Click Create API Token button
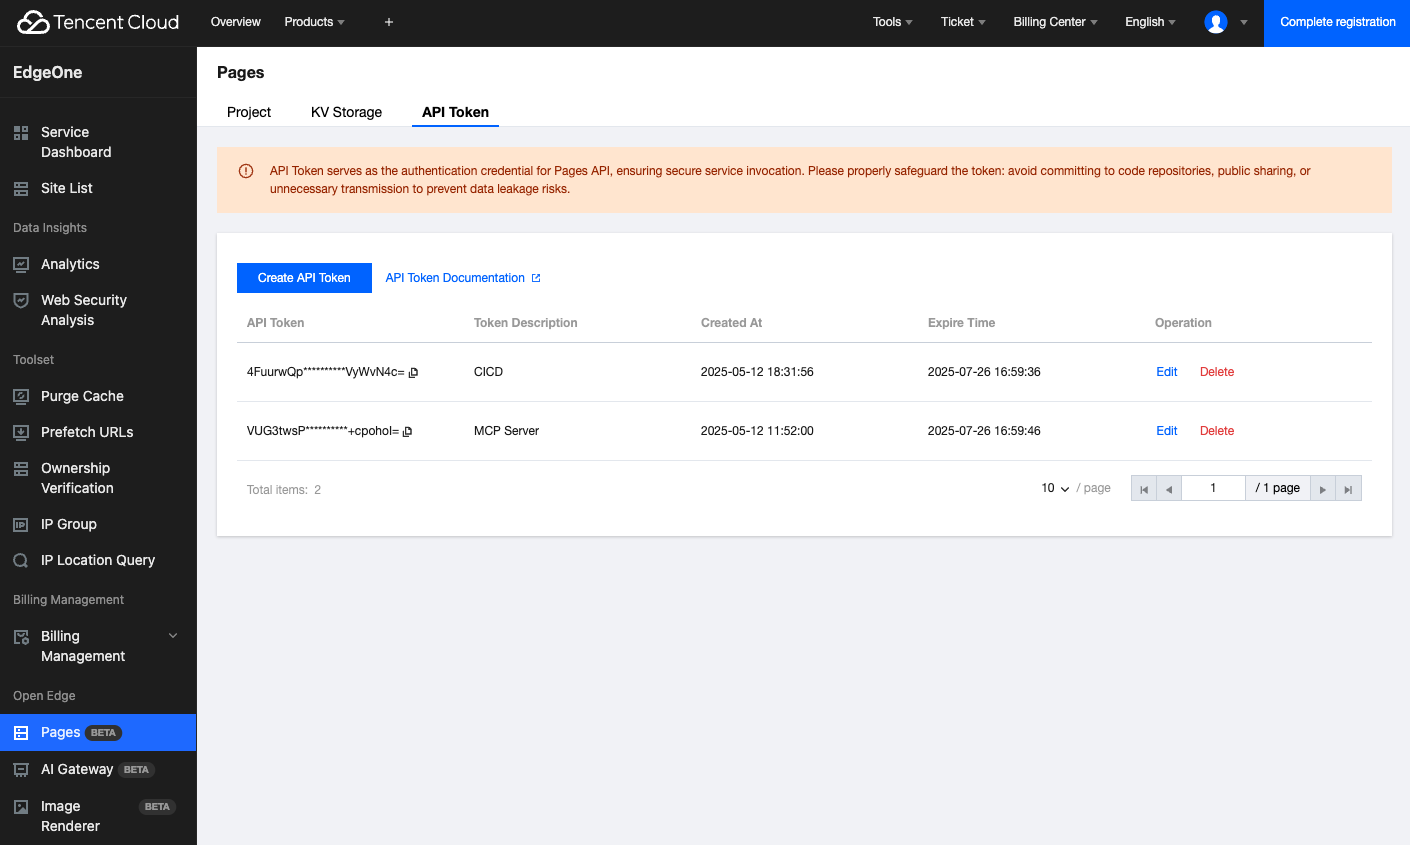The image size is (1410, 845). pyautogui.click(x=304, y=278)
